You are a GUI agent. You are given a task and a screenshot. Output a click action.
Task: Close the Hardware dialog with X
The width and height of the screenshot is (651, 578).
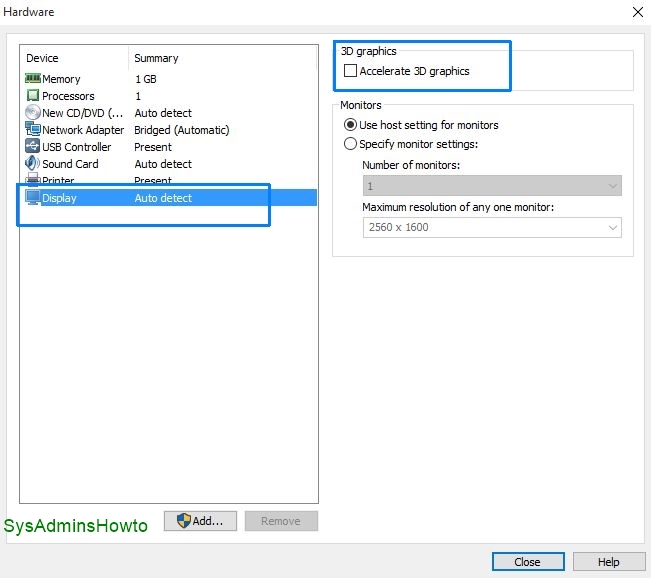click(637, 12)
